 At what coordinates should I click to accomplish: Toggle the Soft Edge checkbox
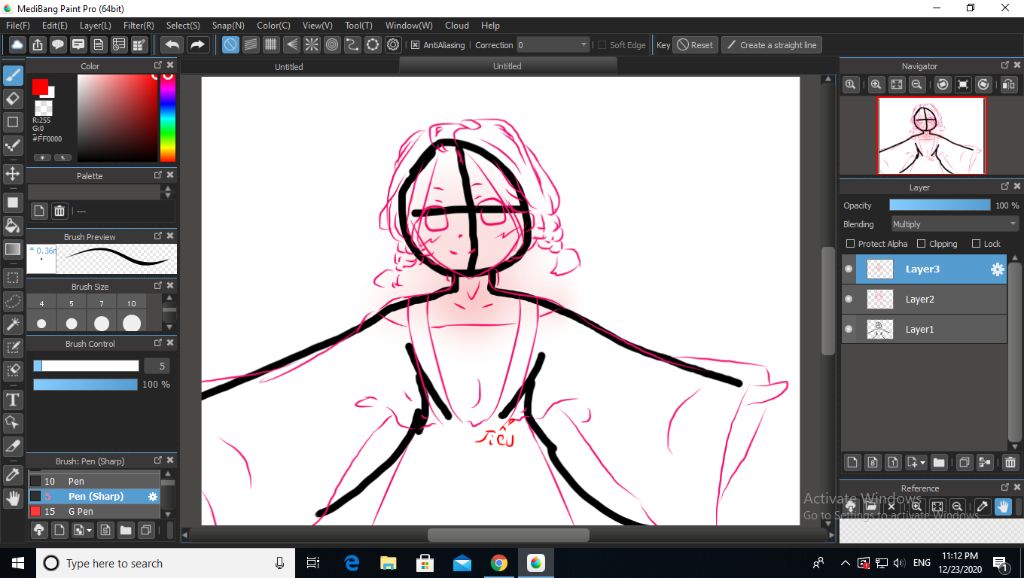pos(601,45)
